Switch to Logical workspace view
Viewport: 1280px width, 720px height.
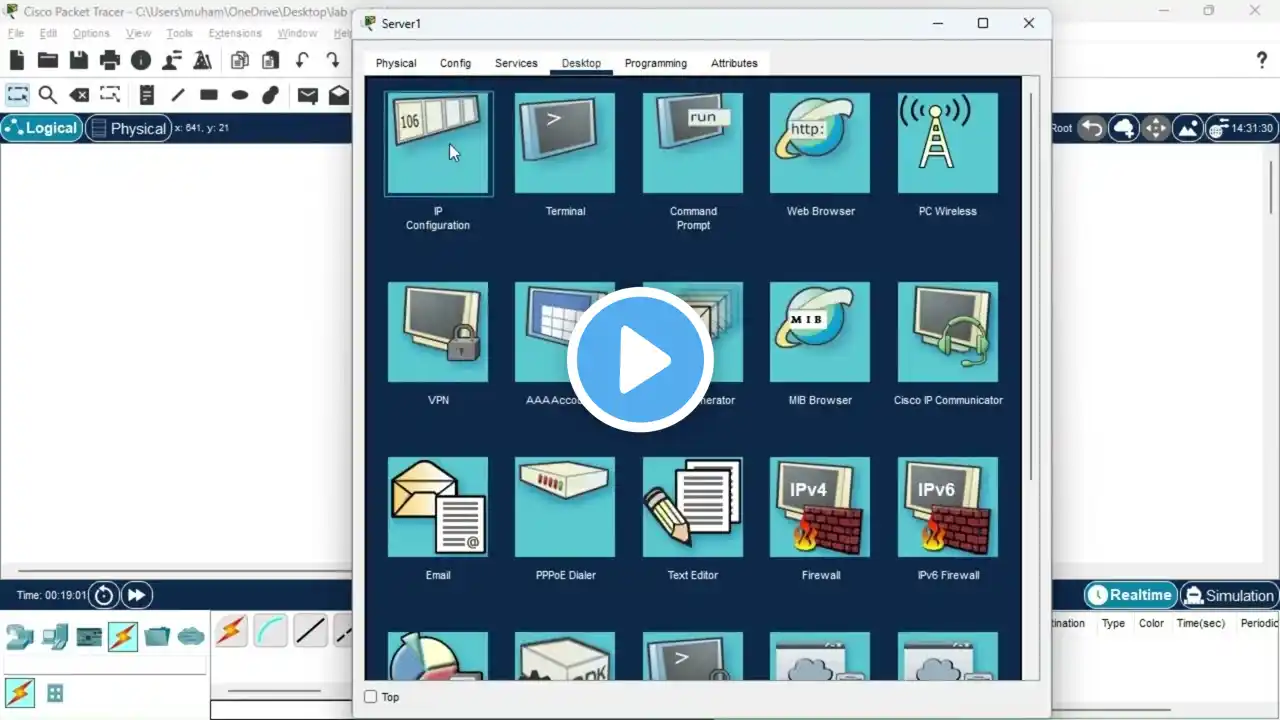(41, 128)
